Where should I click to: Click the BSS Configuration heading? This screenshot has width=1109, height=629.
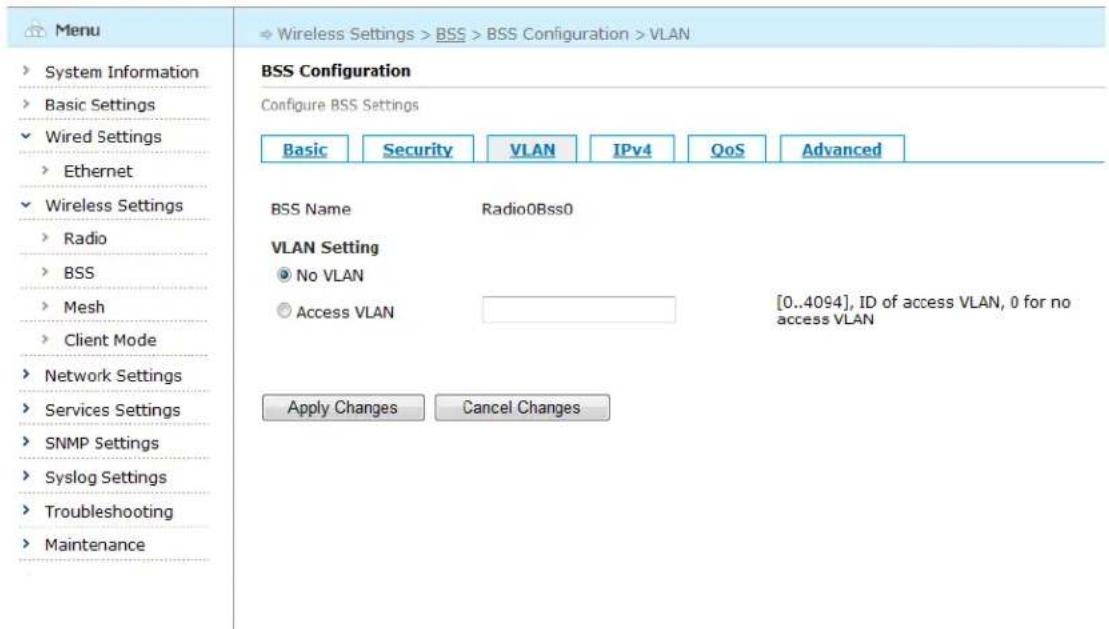coord(335,71)
